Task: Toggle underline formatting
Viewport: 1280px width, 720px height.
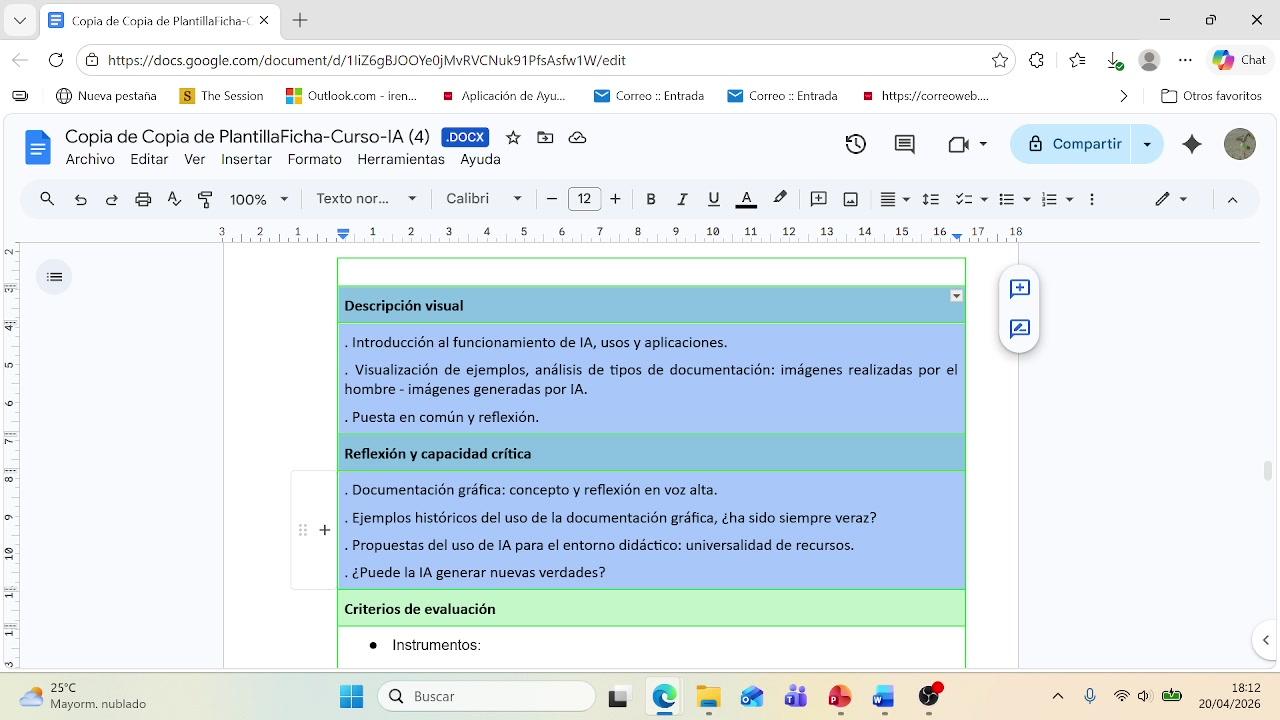Action: (714, 199)
